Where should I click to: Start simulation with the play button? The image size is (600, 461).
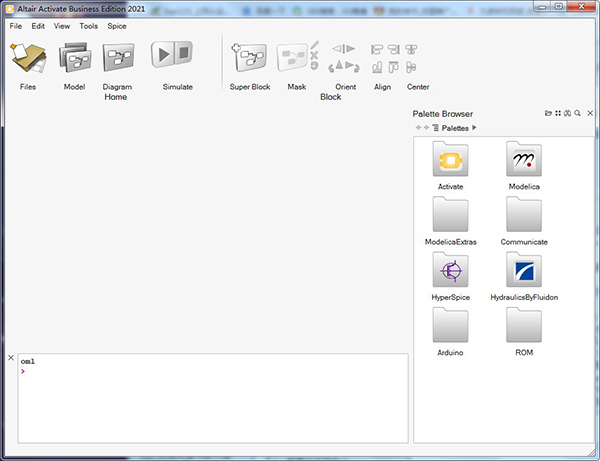click(162, 55)
